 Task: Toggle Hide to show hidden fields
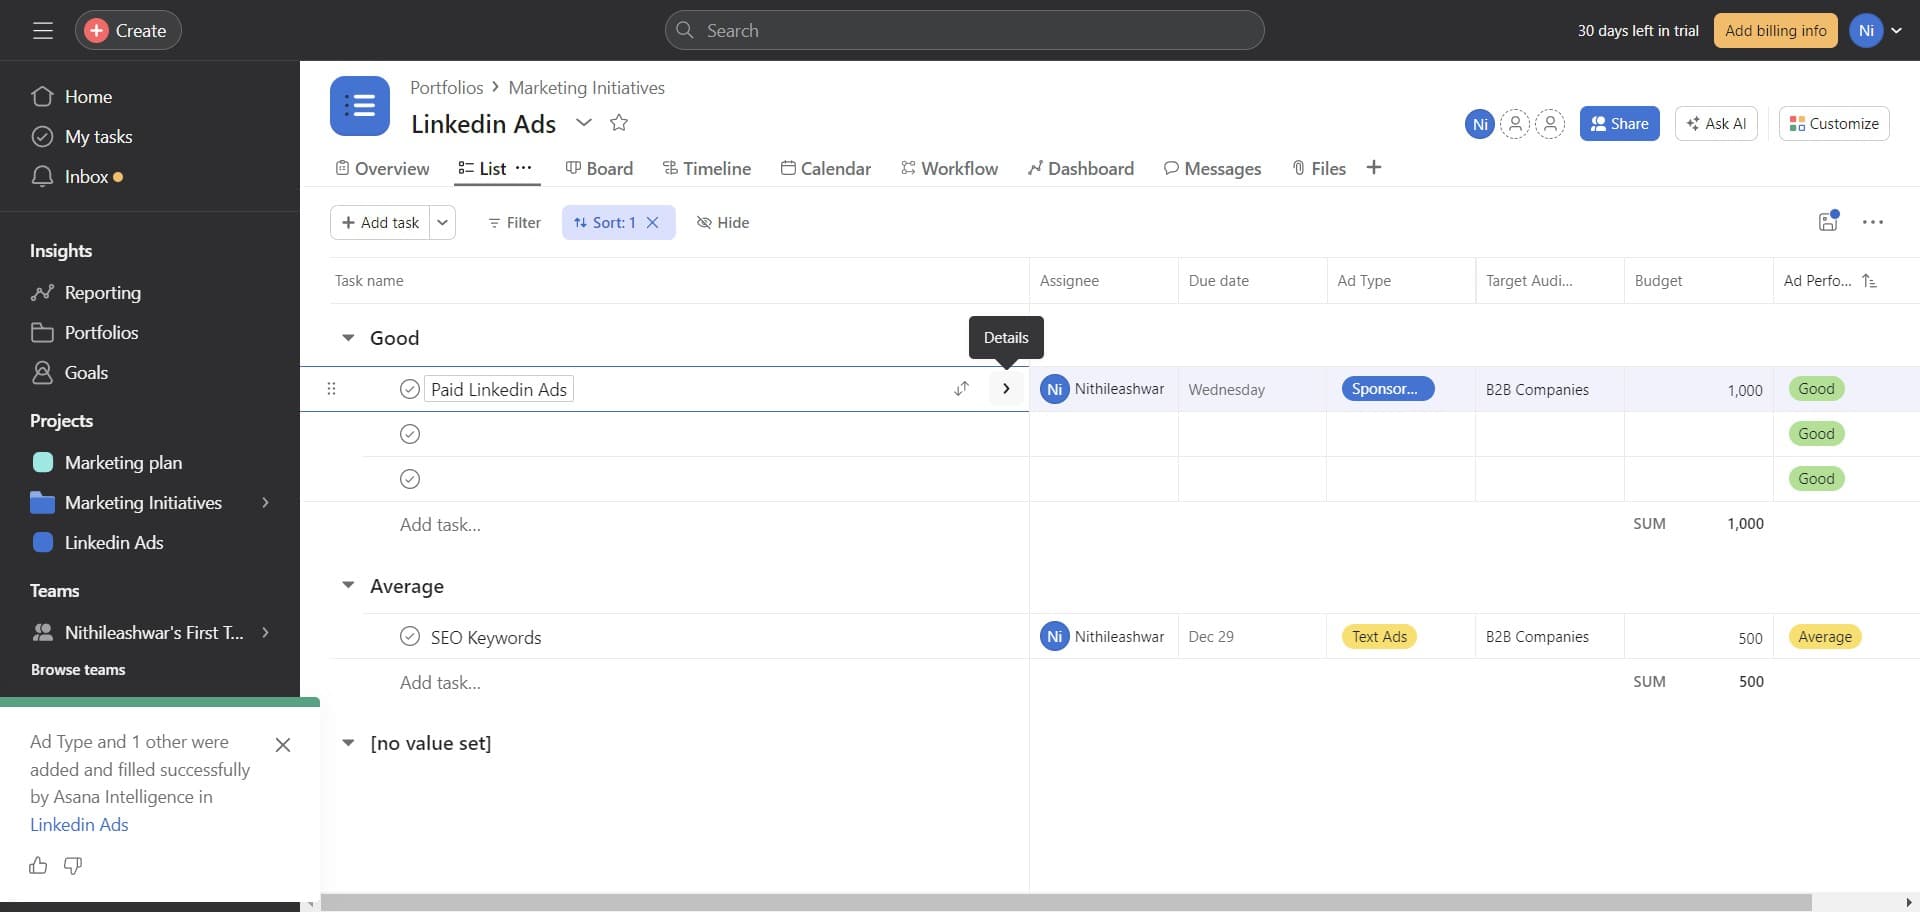pyautogui.click(x=723, y=222)
